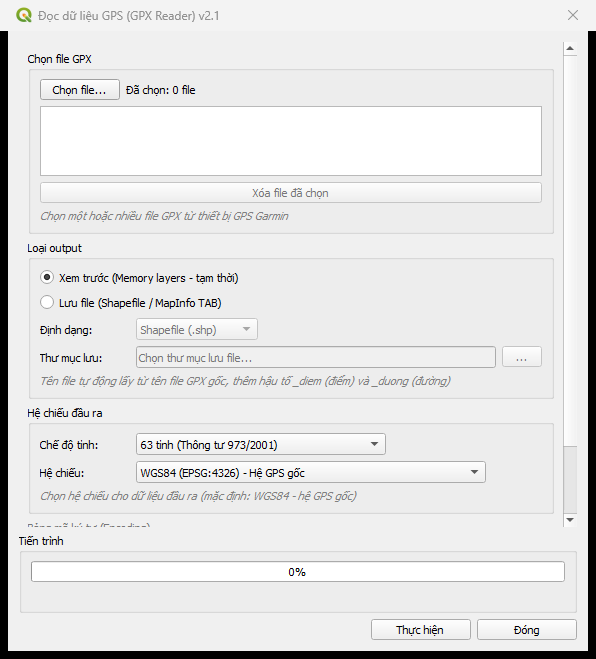The image size is (596, 659).
Task: Click the hint text about GPS Garmin files
Action: (164, 216)
